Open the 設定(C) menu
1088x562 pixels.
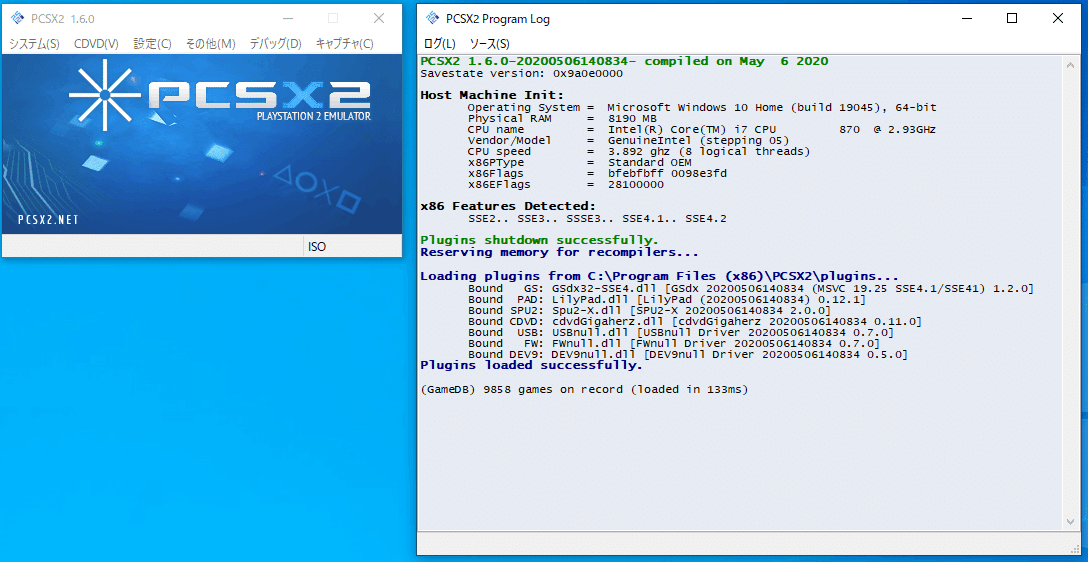152,44
